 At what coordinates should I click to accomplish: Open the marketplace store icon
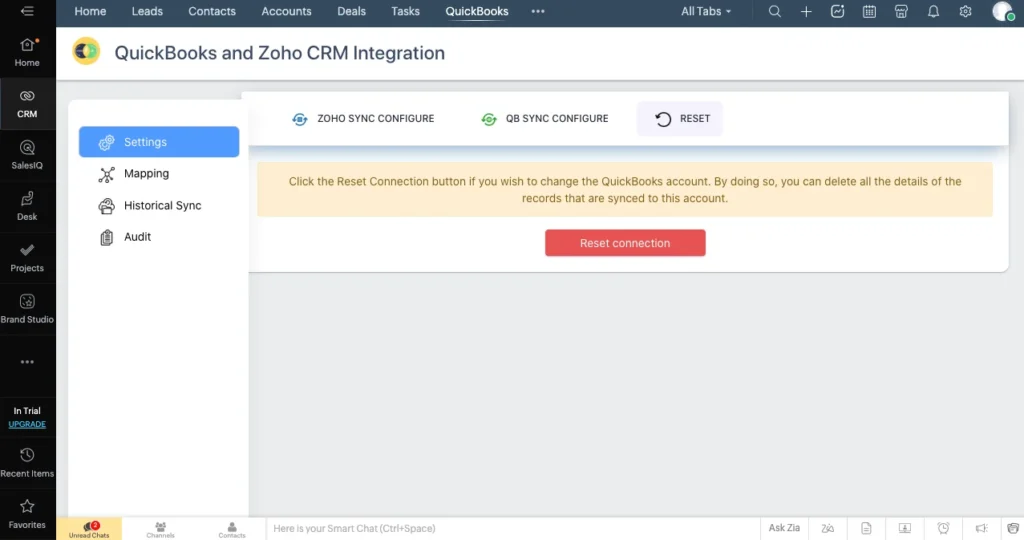pos(901,11)
